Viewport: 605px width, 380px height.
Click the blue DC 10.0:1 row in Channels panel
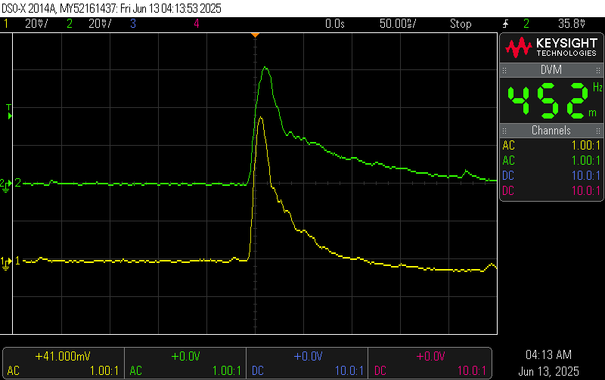click(x=551, y=176)
